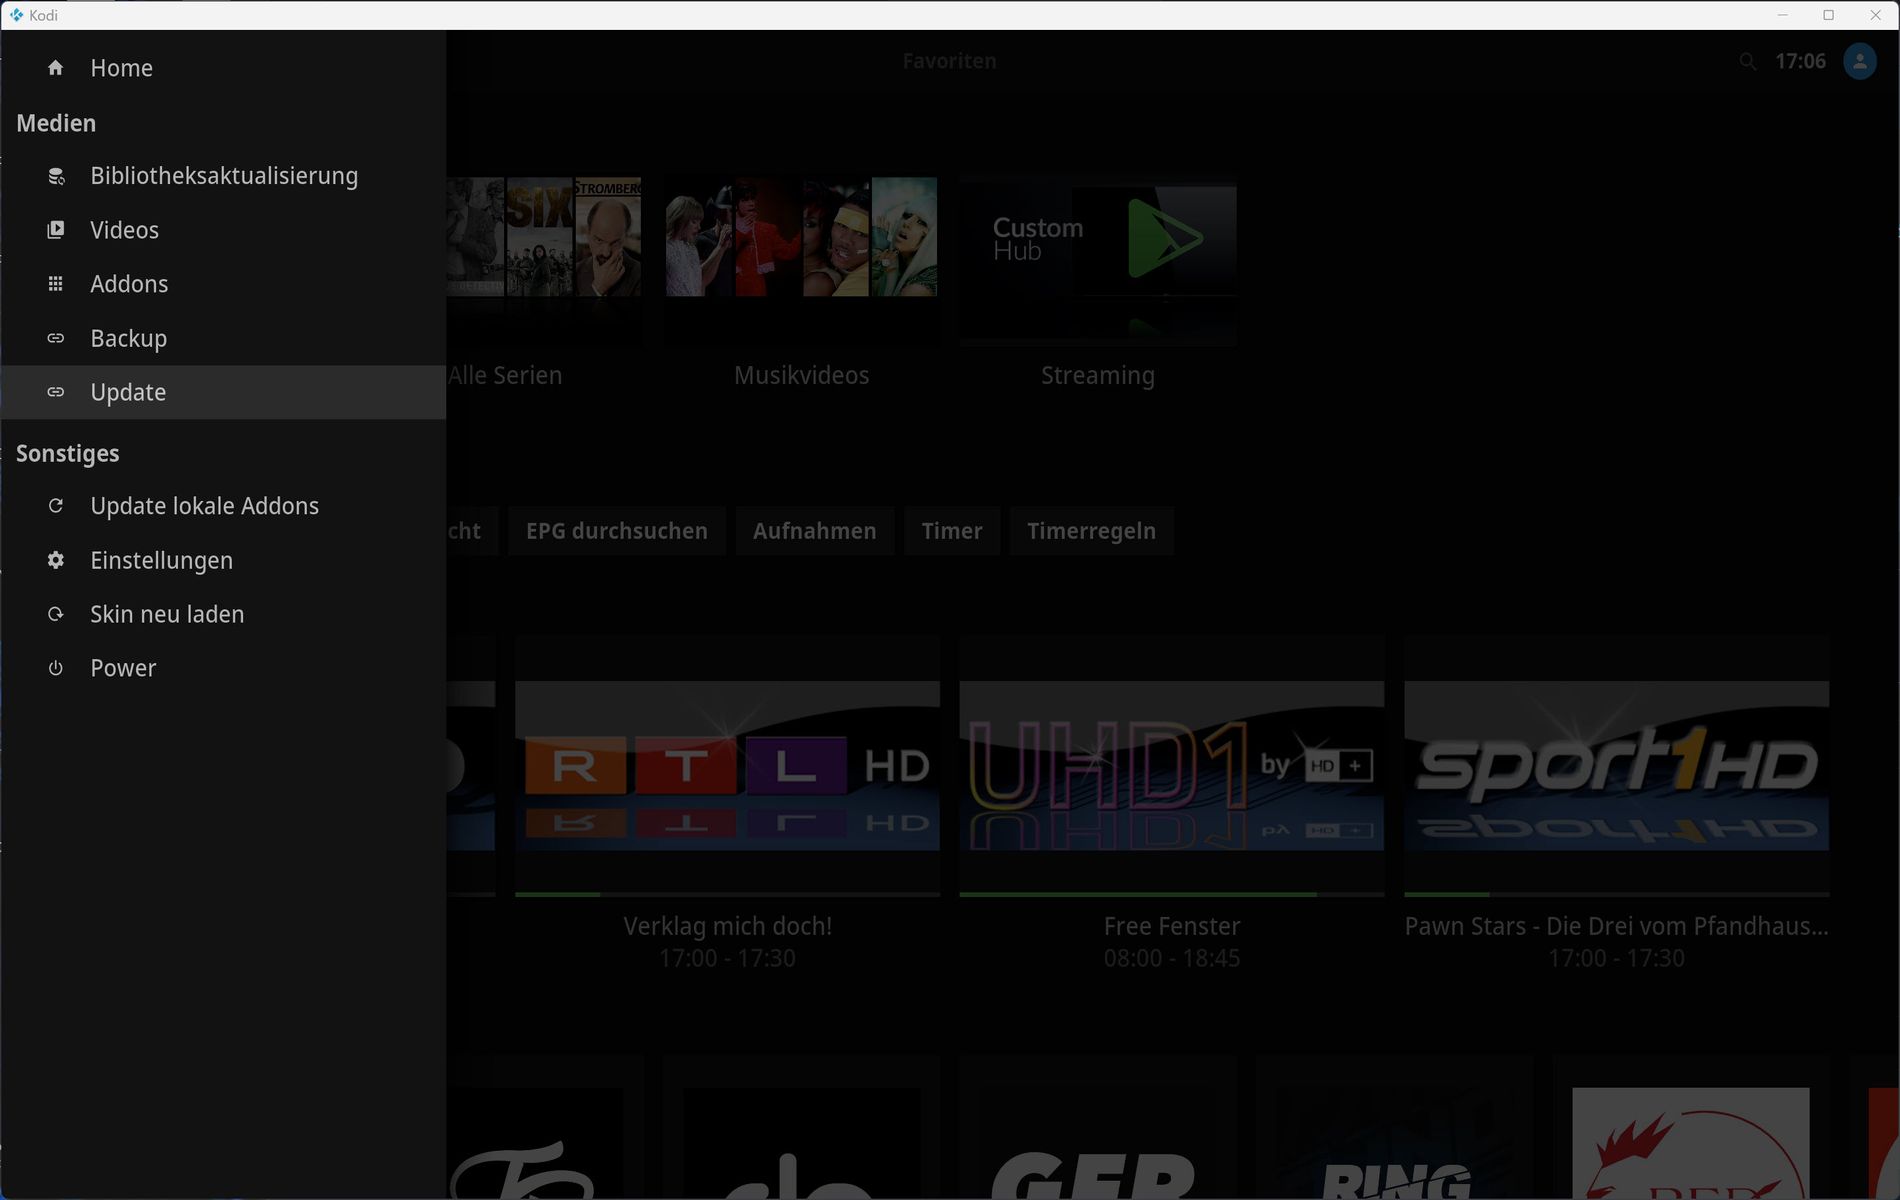The width and height of the screenshot is (1900, 1200).
Task: Click the Videos library icon
Action: (x=56, y=230)
